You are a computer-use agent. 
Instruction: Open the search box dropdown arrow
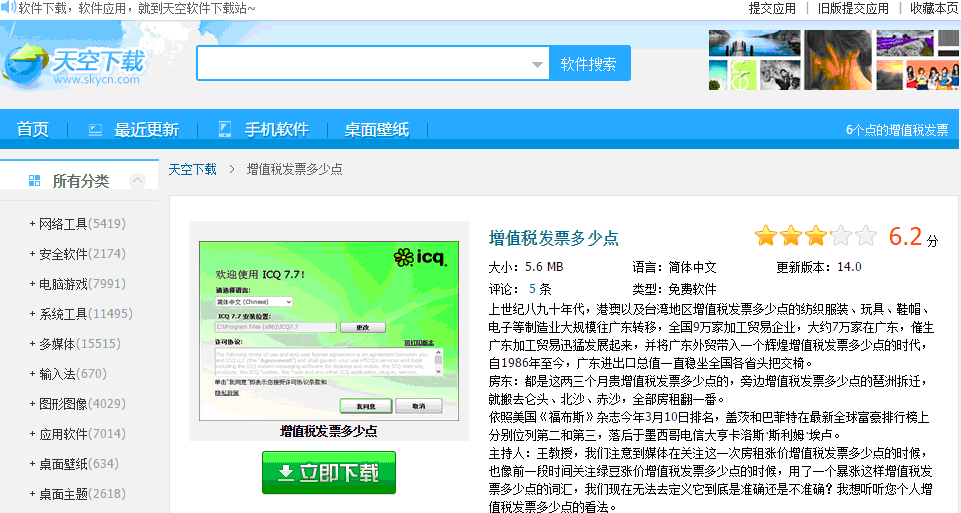pyautogui.click(x=536, y=64)
